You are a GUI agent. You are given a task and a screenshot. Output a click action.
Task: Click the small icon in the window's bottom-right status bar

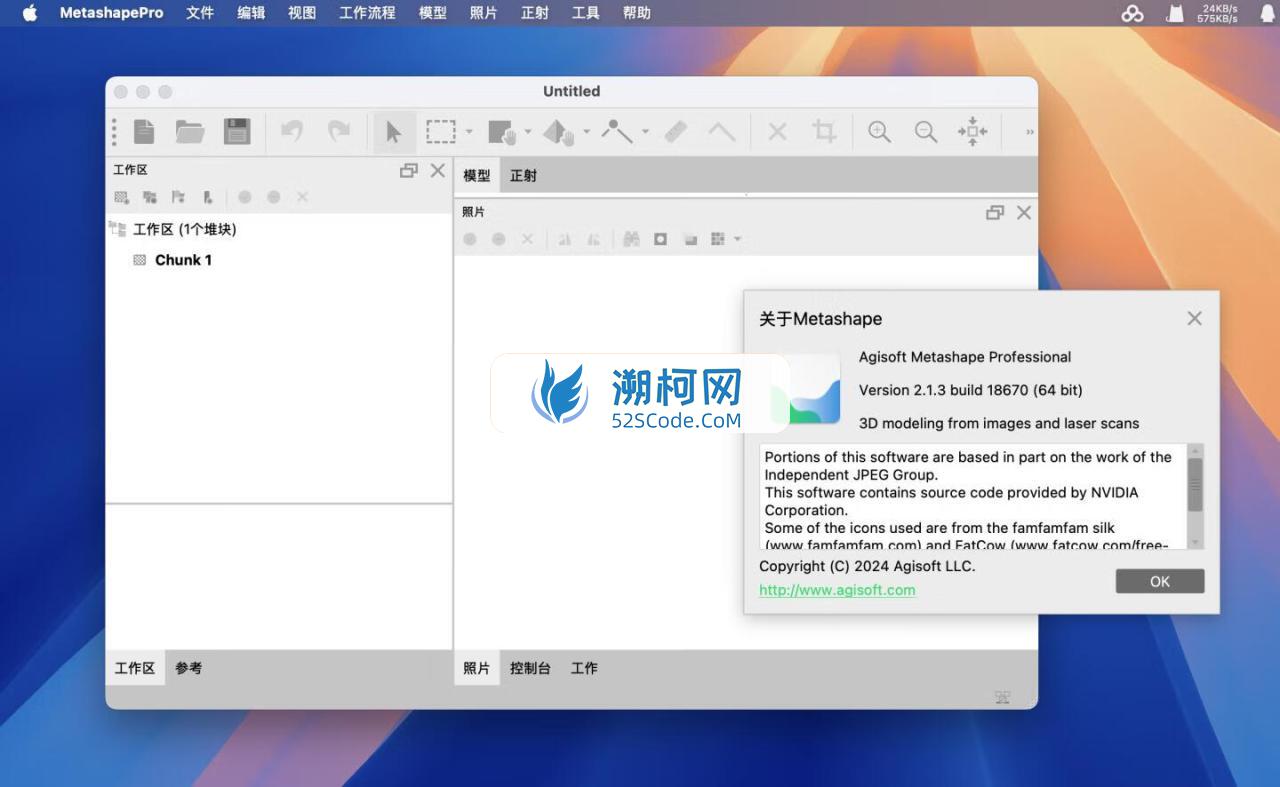pyautogui.click(x=1002, y=697)
